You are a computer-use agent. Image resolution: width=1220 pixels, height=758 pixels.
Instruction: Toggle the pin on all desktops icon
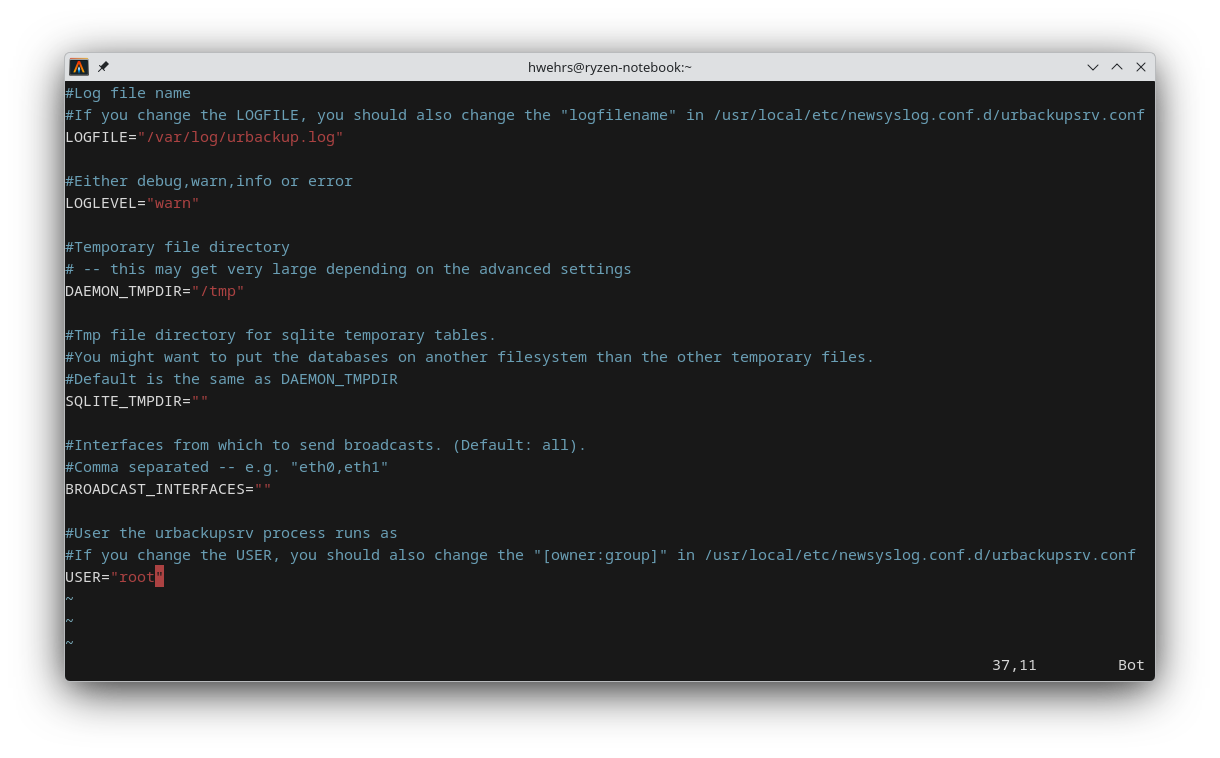click(103, 67)
